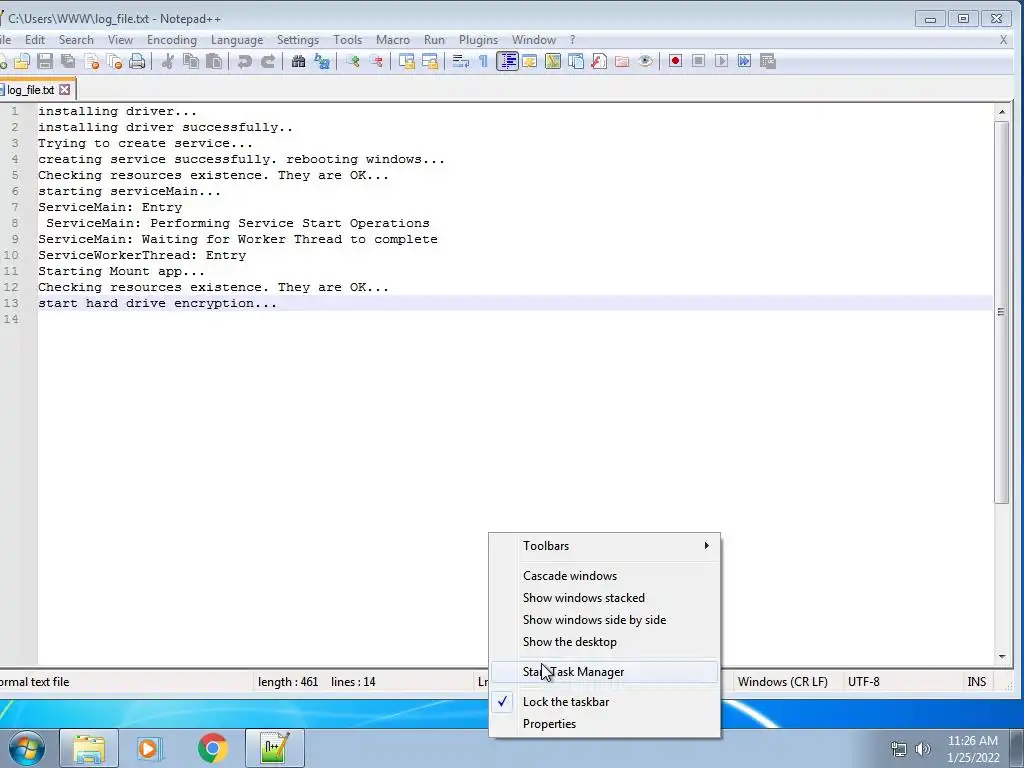The image size is (1024, 768).
Task: Open the Edit menu
Action: pyautogui.click(x=35, y=40)
